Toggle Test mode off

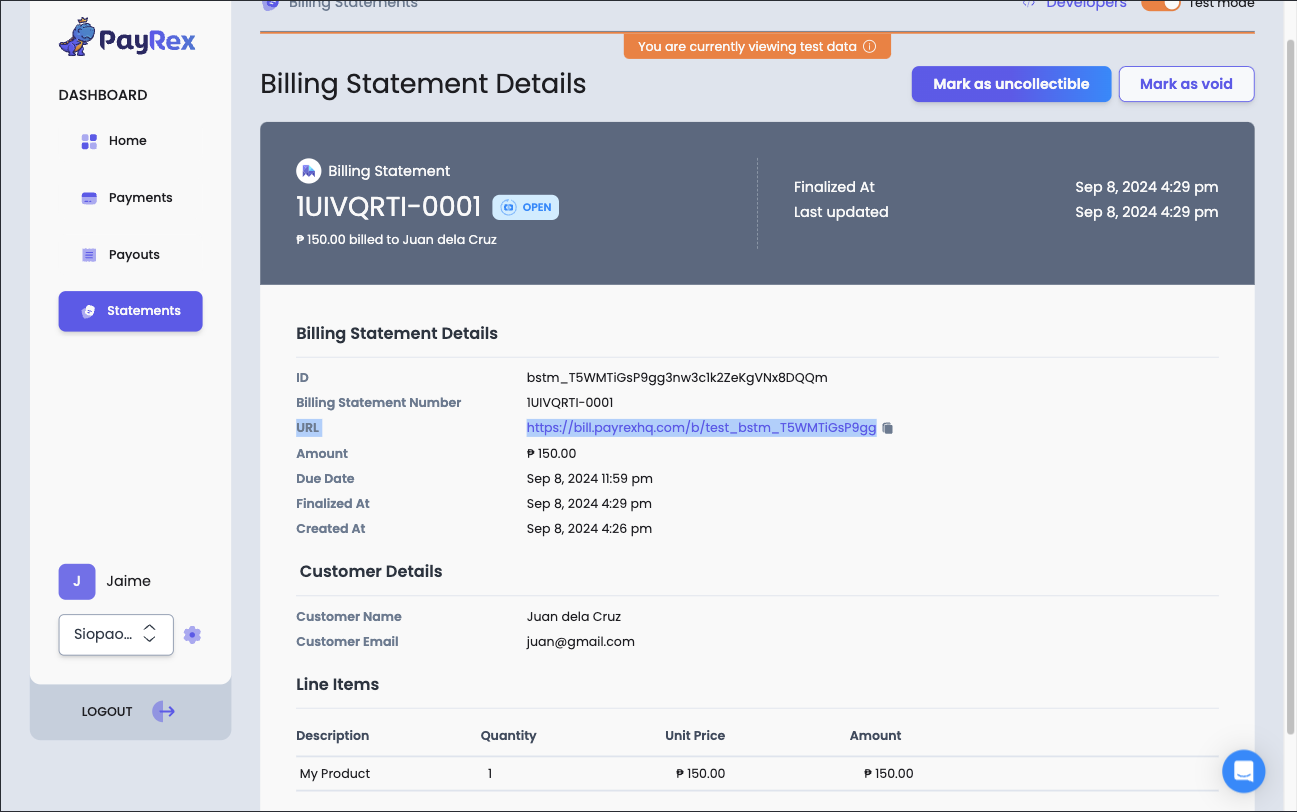pyautogui.click(x=1162, y=4)
